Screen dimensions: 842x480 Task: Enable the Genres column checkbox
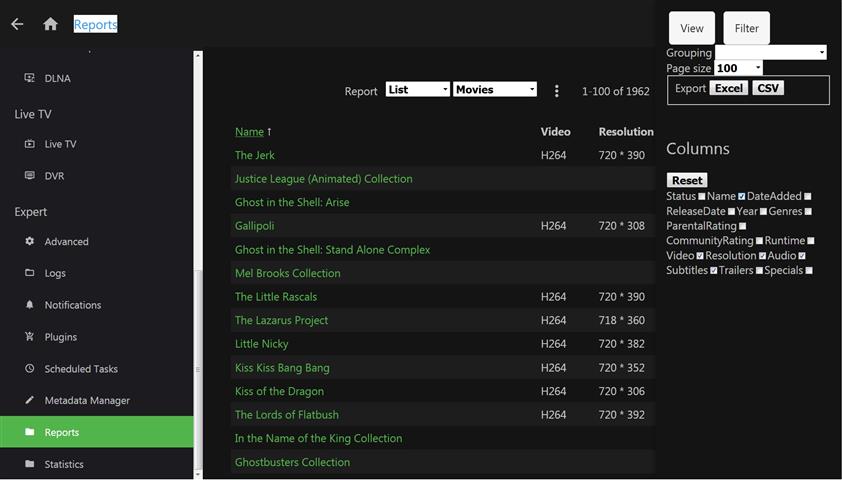[808, 212]
